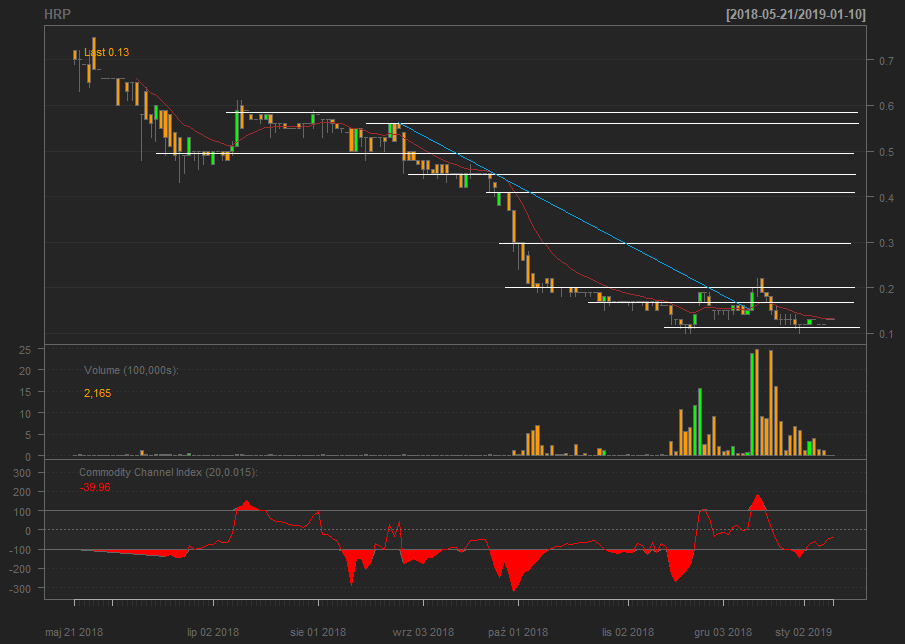Click the 0.3 price axis label
Viewport: 905px width, 644px height.
[887, 243]
